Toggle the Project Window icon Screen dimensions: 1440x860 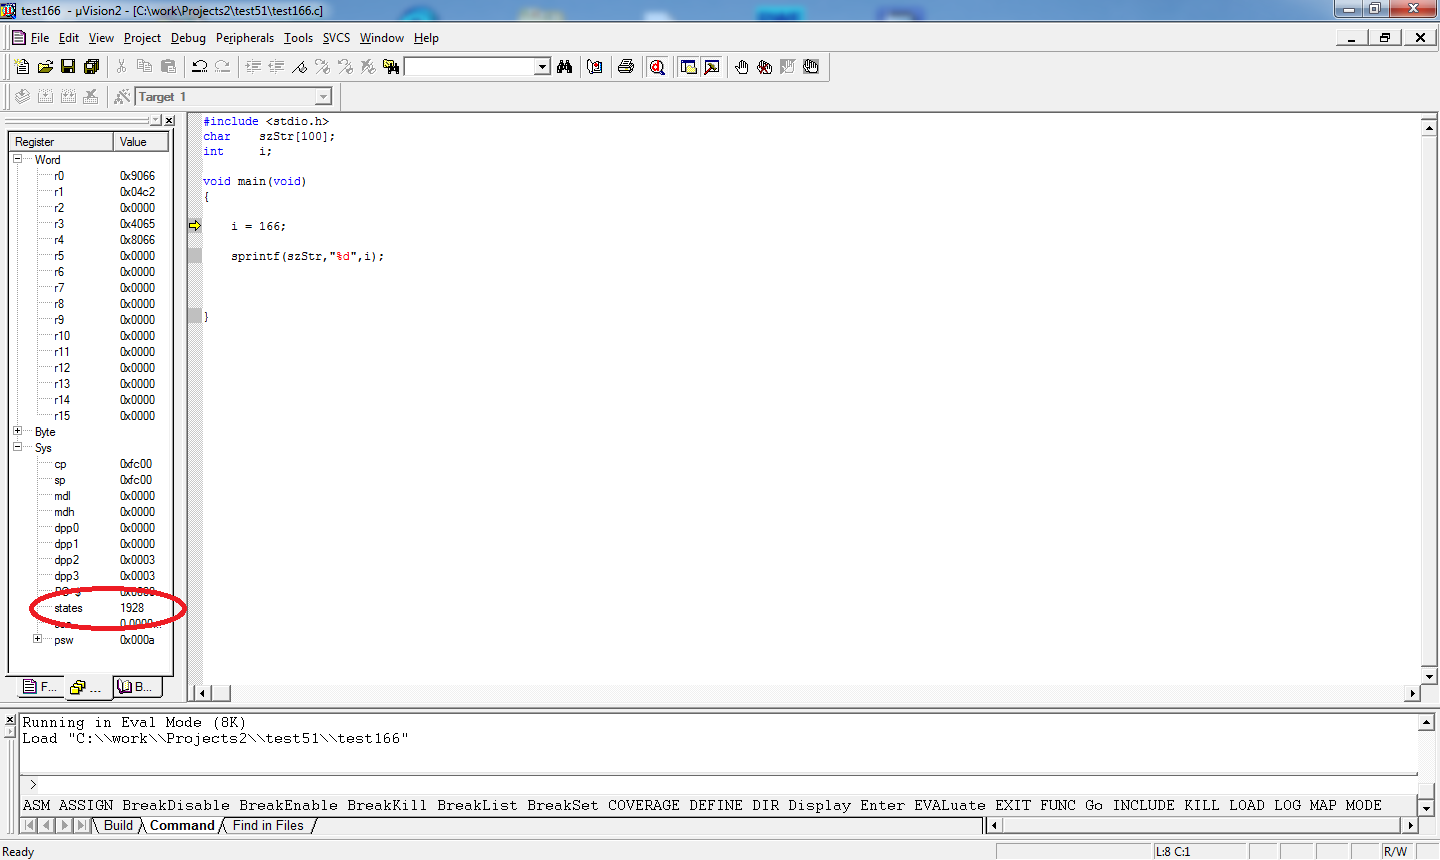[x=688, y=67]
